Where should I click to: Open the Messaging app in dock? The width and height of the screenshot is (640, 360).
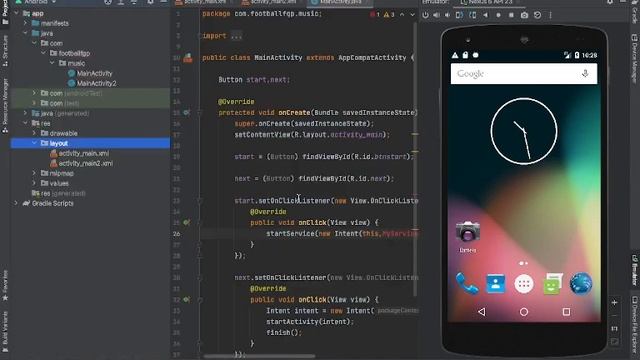coord(553,283)
